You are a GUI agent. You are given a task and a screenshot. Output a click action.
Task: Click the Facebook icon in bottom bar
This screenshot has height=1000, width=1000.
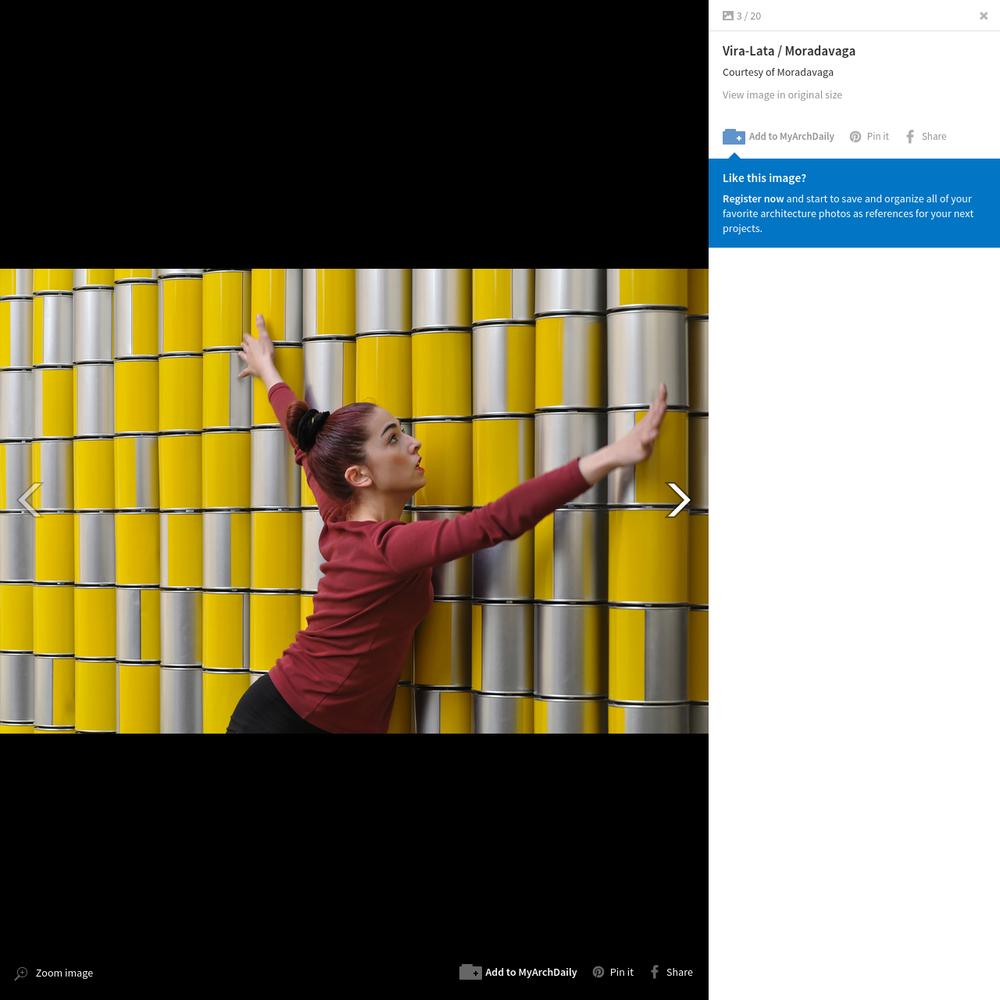click(654, 972)
